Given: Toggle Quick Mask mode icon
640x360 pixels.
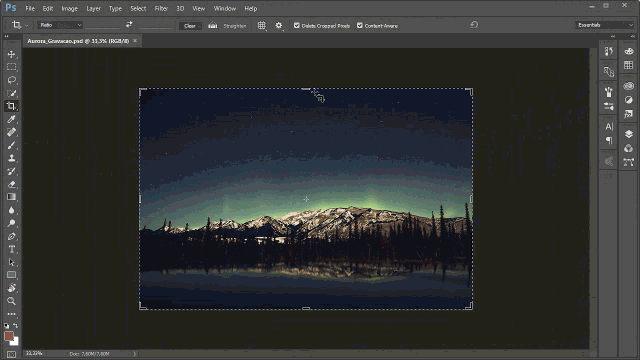Looking at the screenshot, I should pyautogui.click(x=11, y=354).
